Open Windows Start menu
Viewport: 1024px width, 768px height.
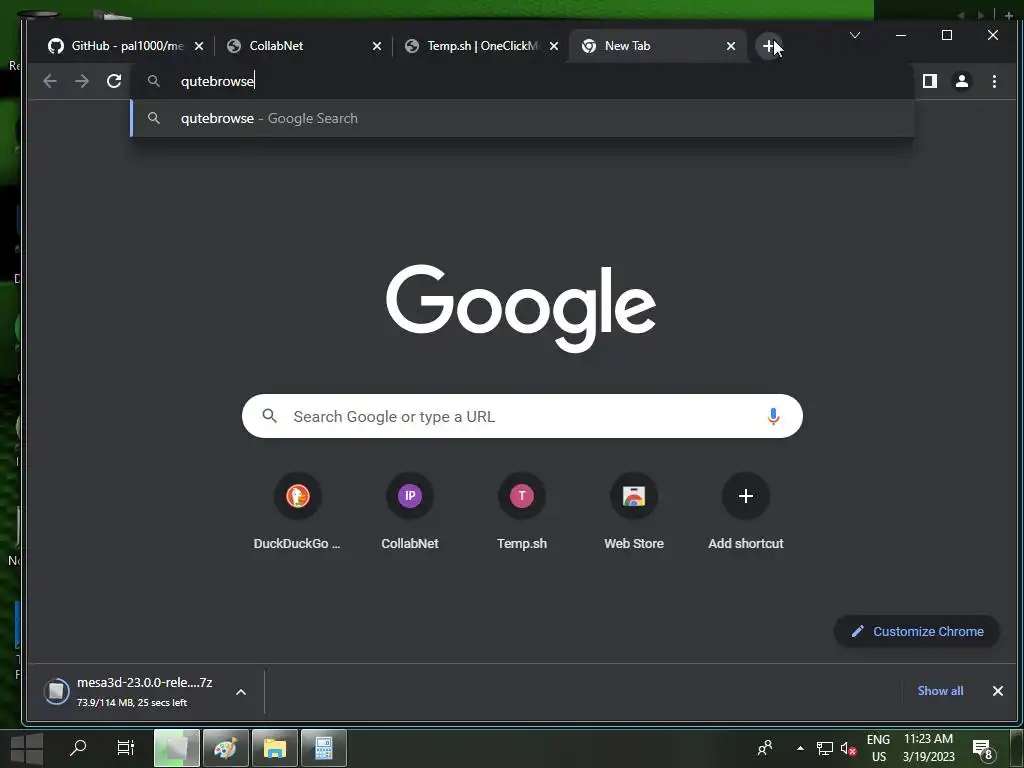point(27,748)
